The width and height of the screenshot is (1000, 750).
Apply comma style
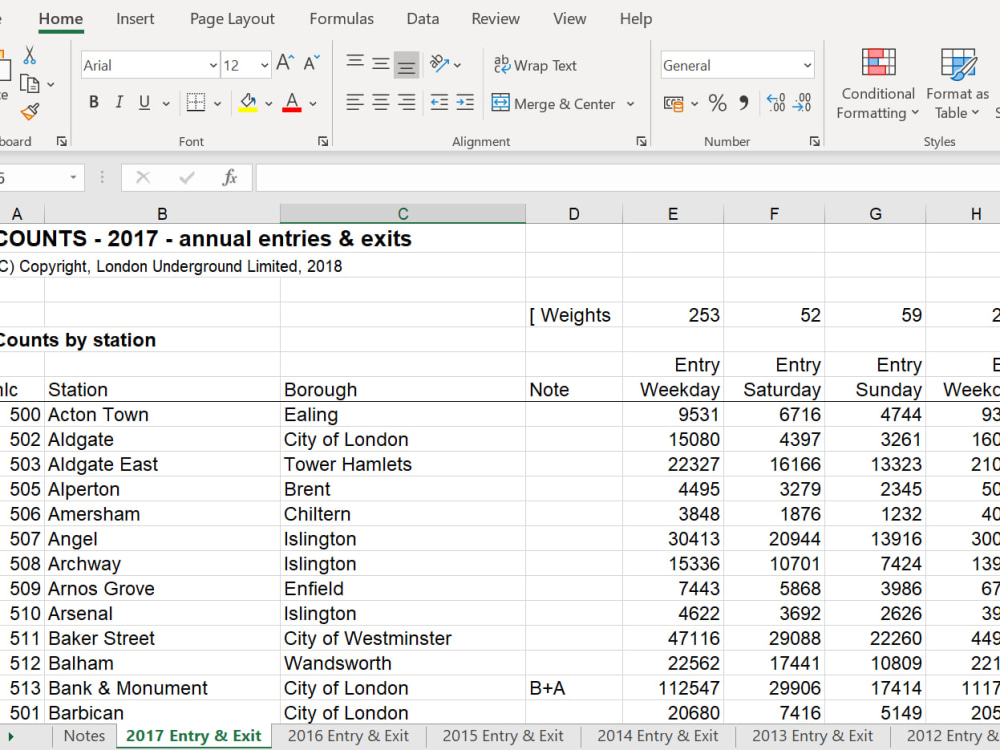pos(744,103)
